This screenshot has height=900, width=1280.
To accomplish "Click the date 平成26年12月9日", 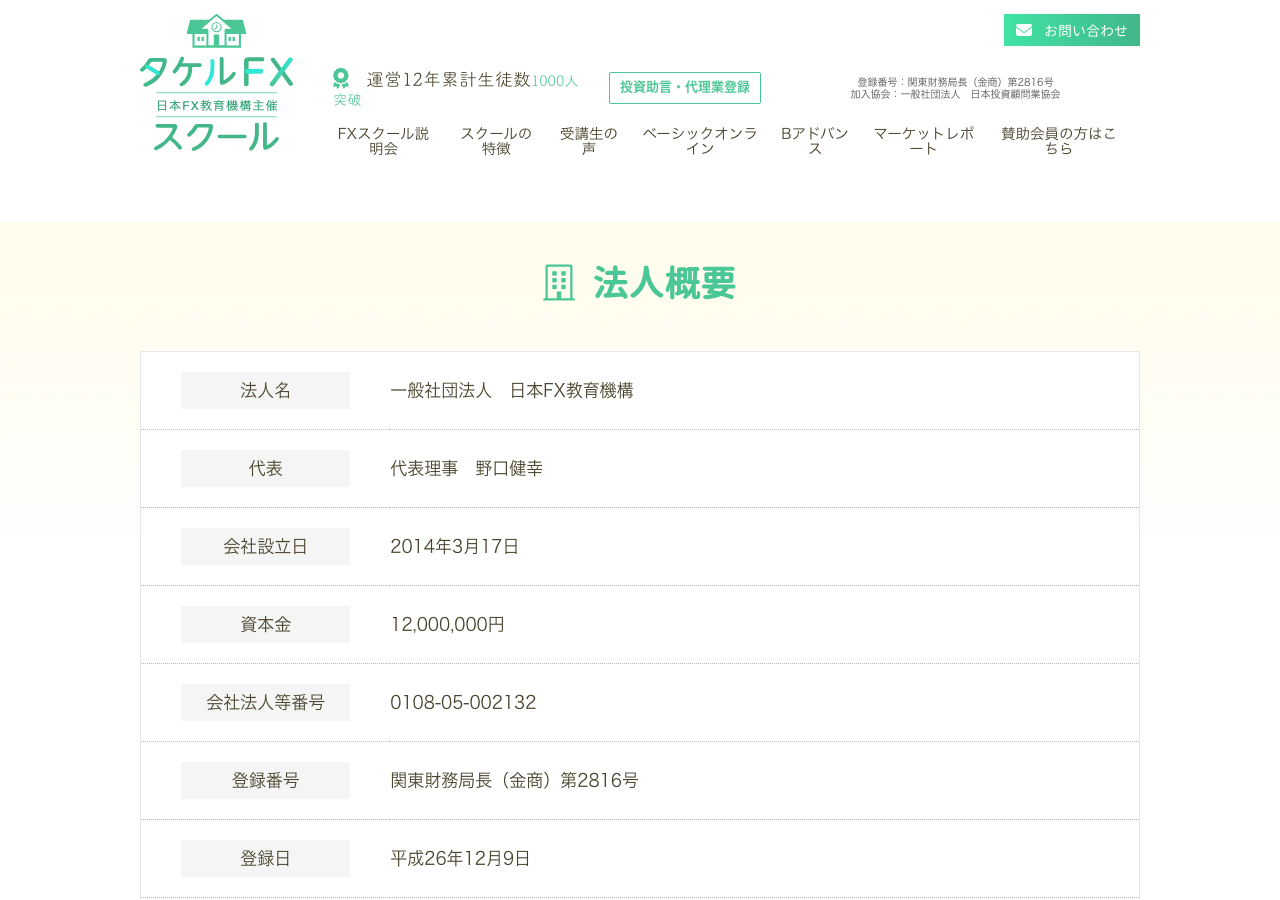I will [461, 859].
